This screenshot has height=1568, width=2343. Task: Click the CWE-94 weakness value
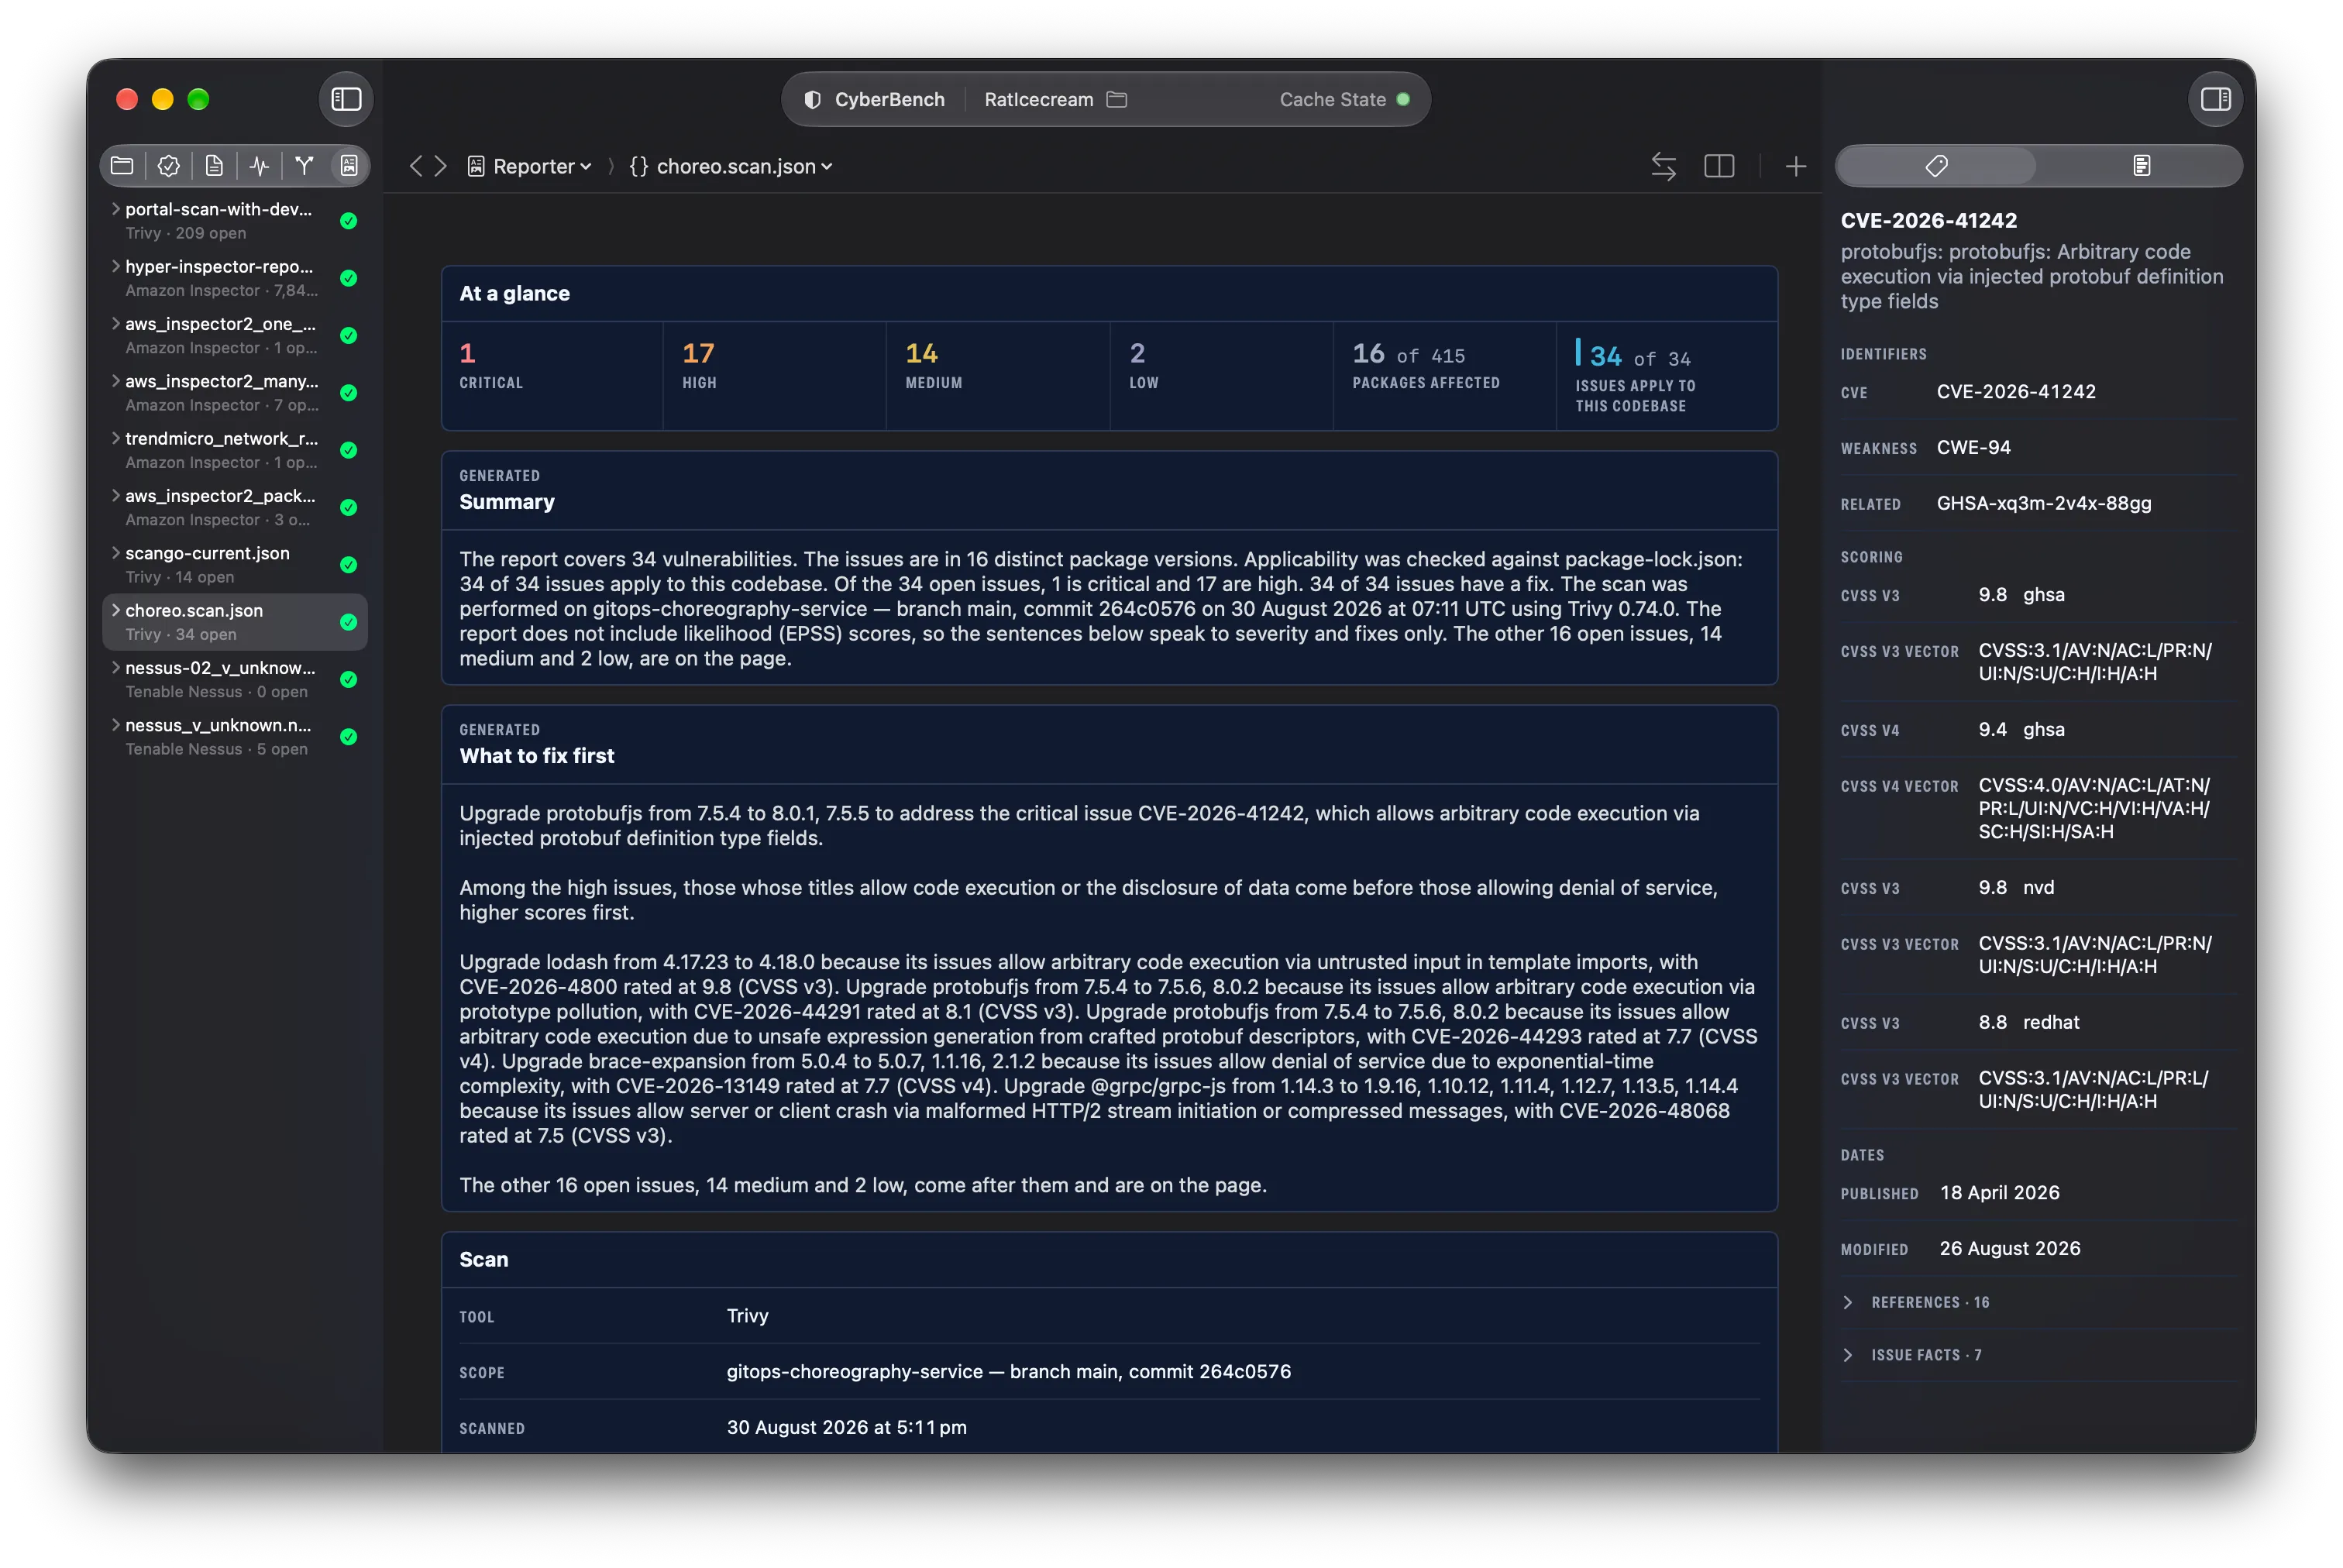(x=1973, y=447)
